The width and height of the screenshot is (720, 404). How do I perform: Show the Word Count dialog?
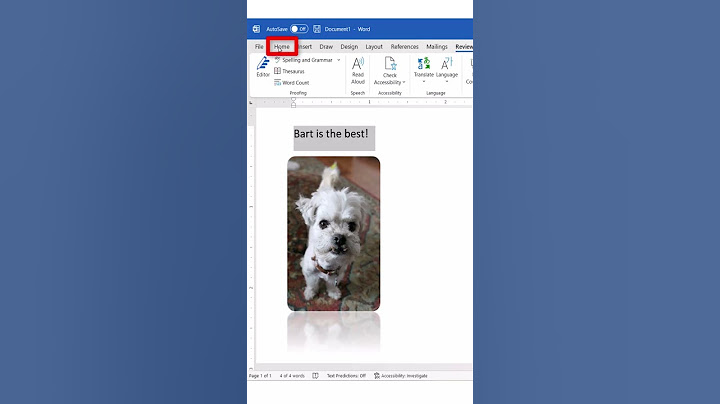(292, 83)
